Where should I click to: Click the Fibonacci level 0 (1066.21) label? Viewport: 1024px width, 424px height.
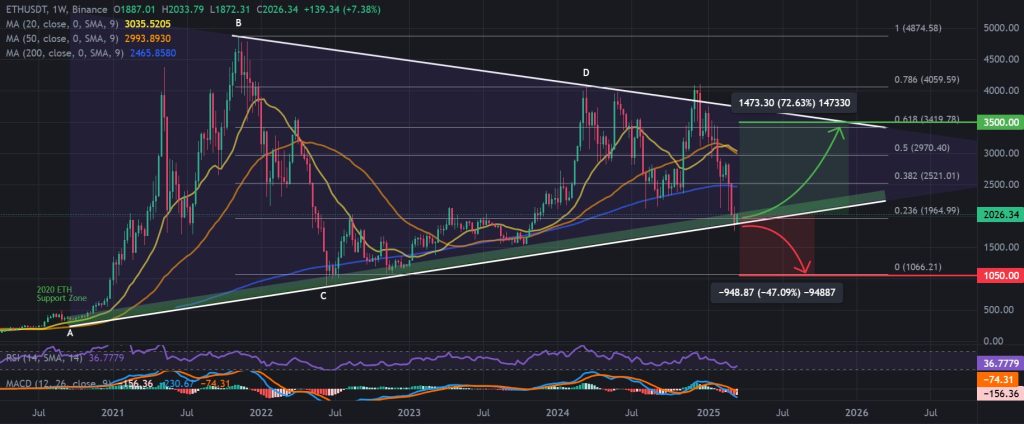click(918, 267)
